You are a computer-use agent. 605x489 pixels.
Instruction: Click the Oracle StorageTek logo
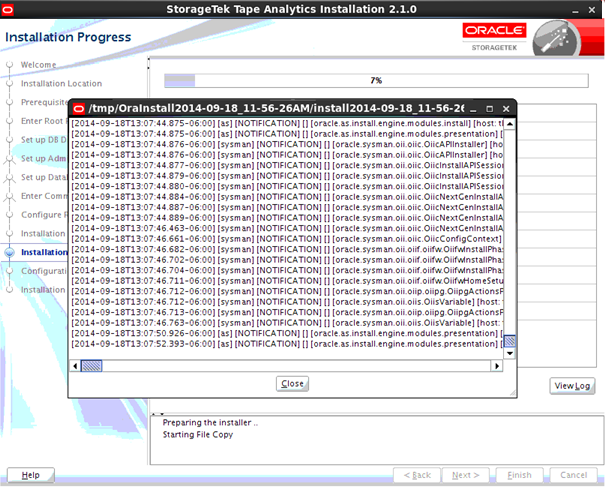pos(494,37)
